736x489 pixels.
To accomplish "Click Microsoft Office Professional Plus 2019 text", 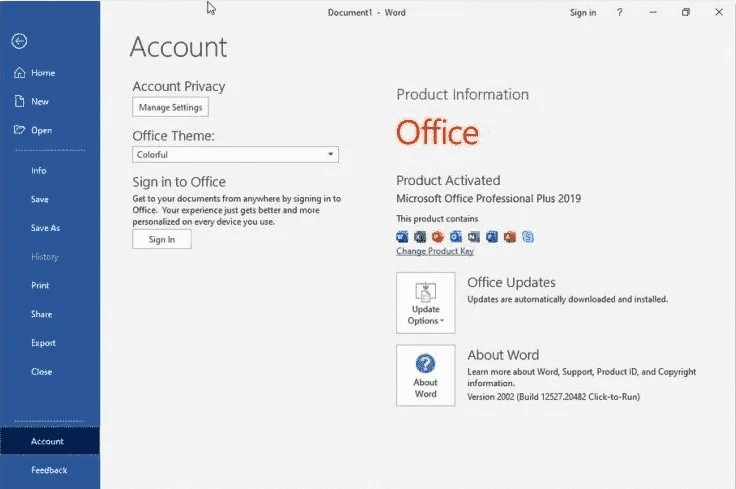I will tap(489, 199).
